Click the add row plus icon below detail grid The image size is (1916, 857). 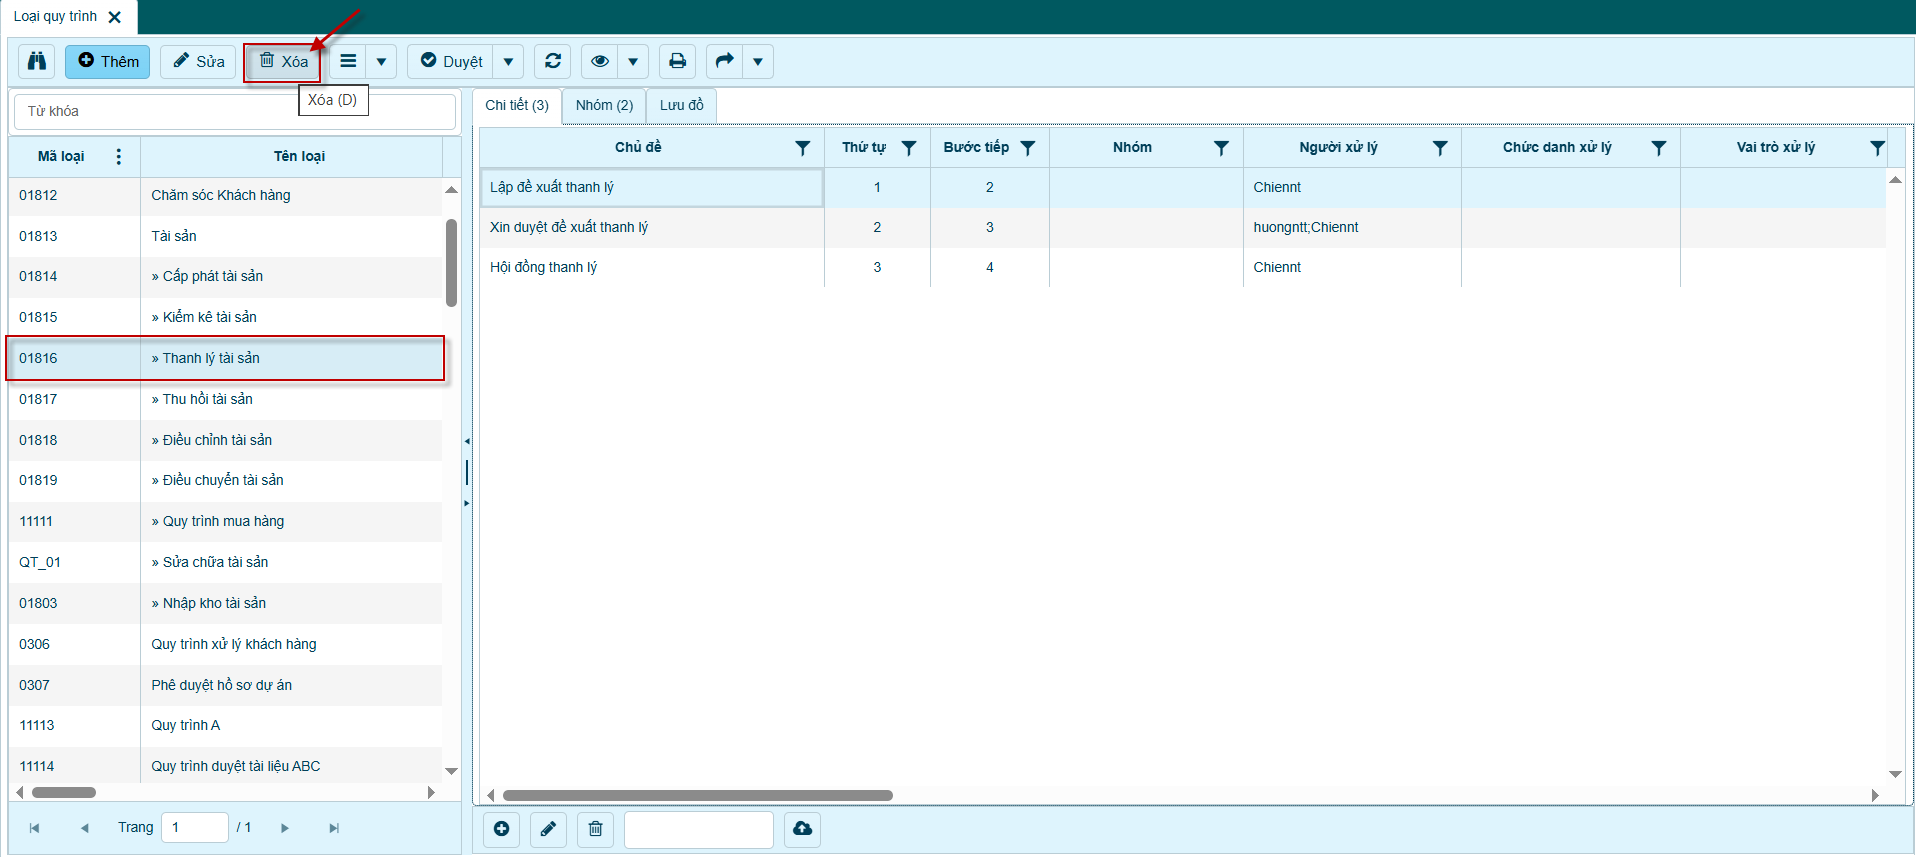[501, 829]
